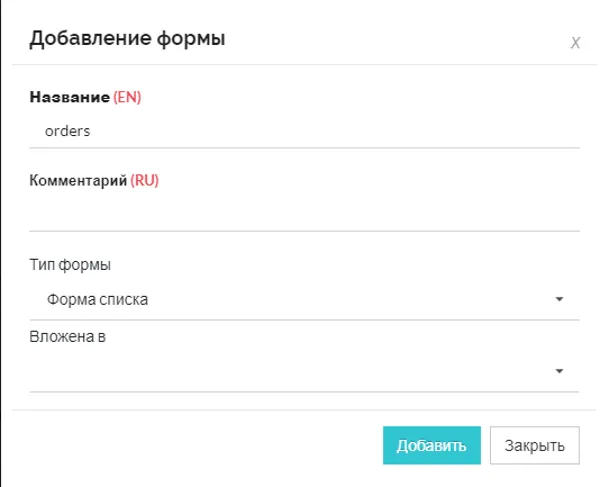Expand the Вложена в dropdown arrow
The height and width of the screenshot is (487, 600).
coord(559,371)
